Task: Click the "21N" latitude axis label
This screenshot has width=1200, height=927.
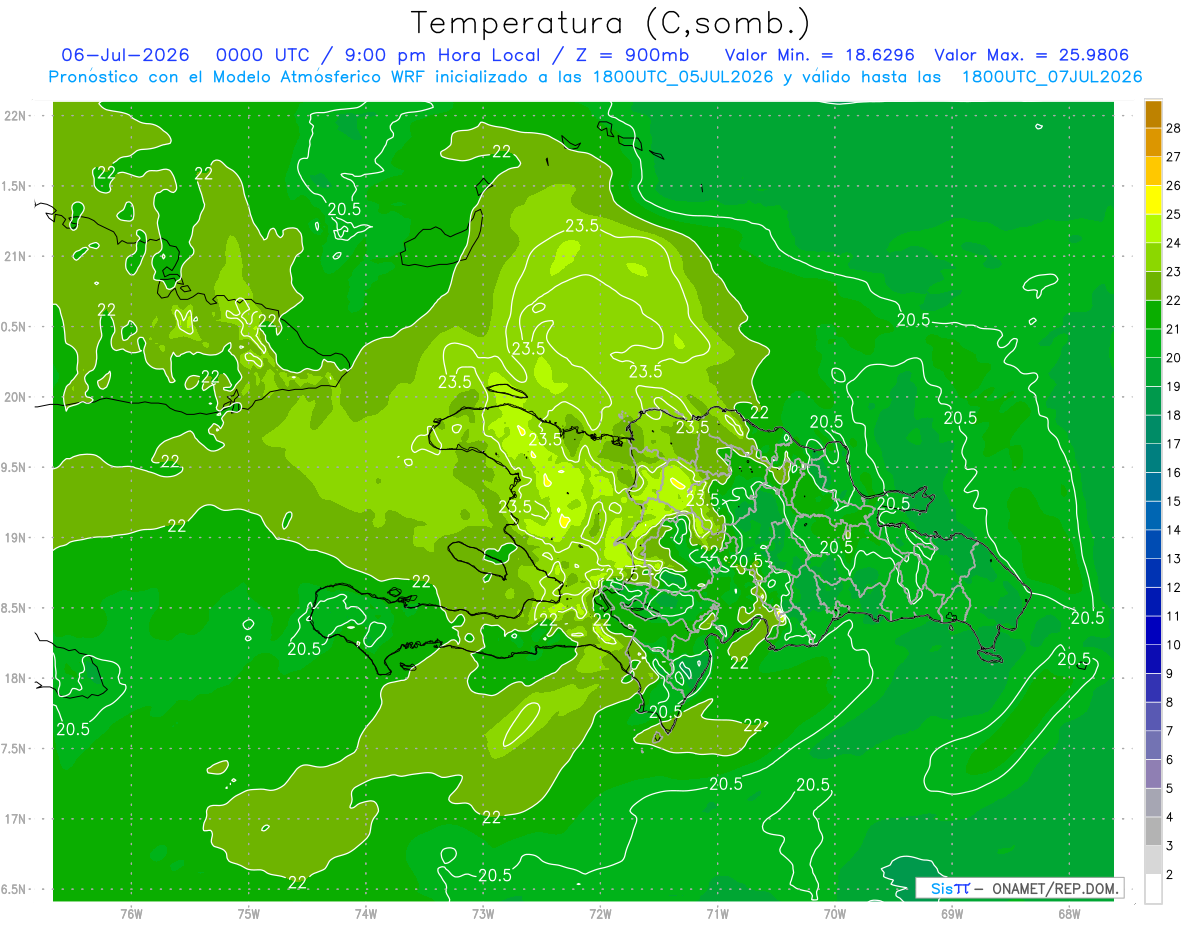Action: click(15, 257)
